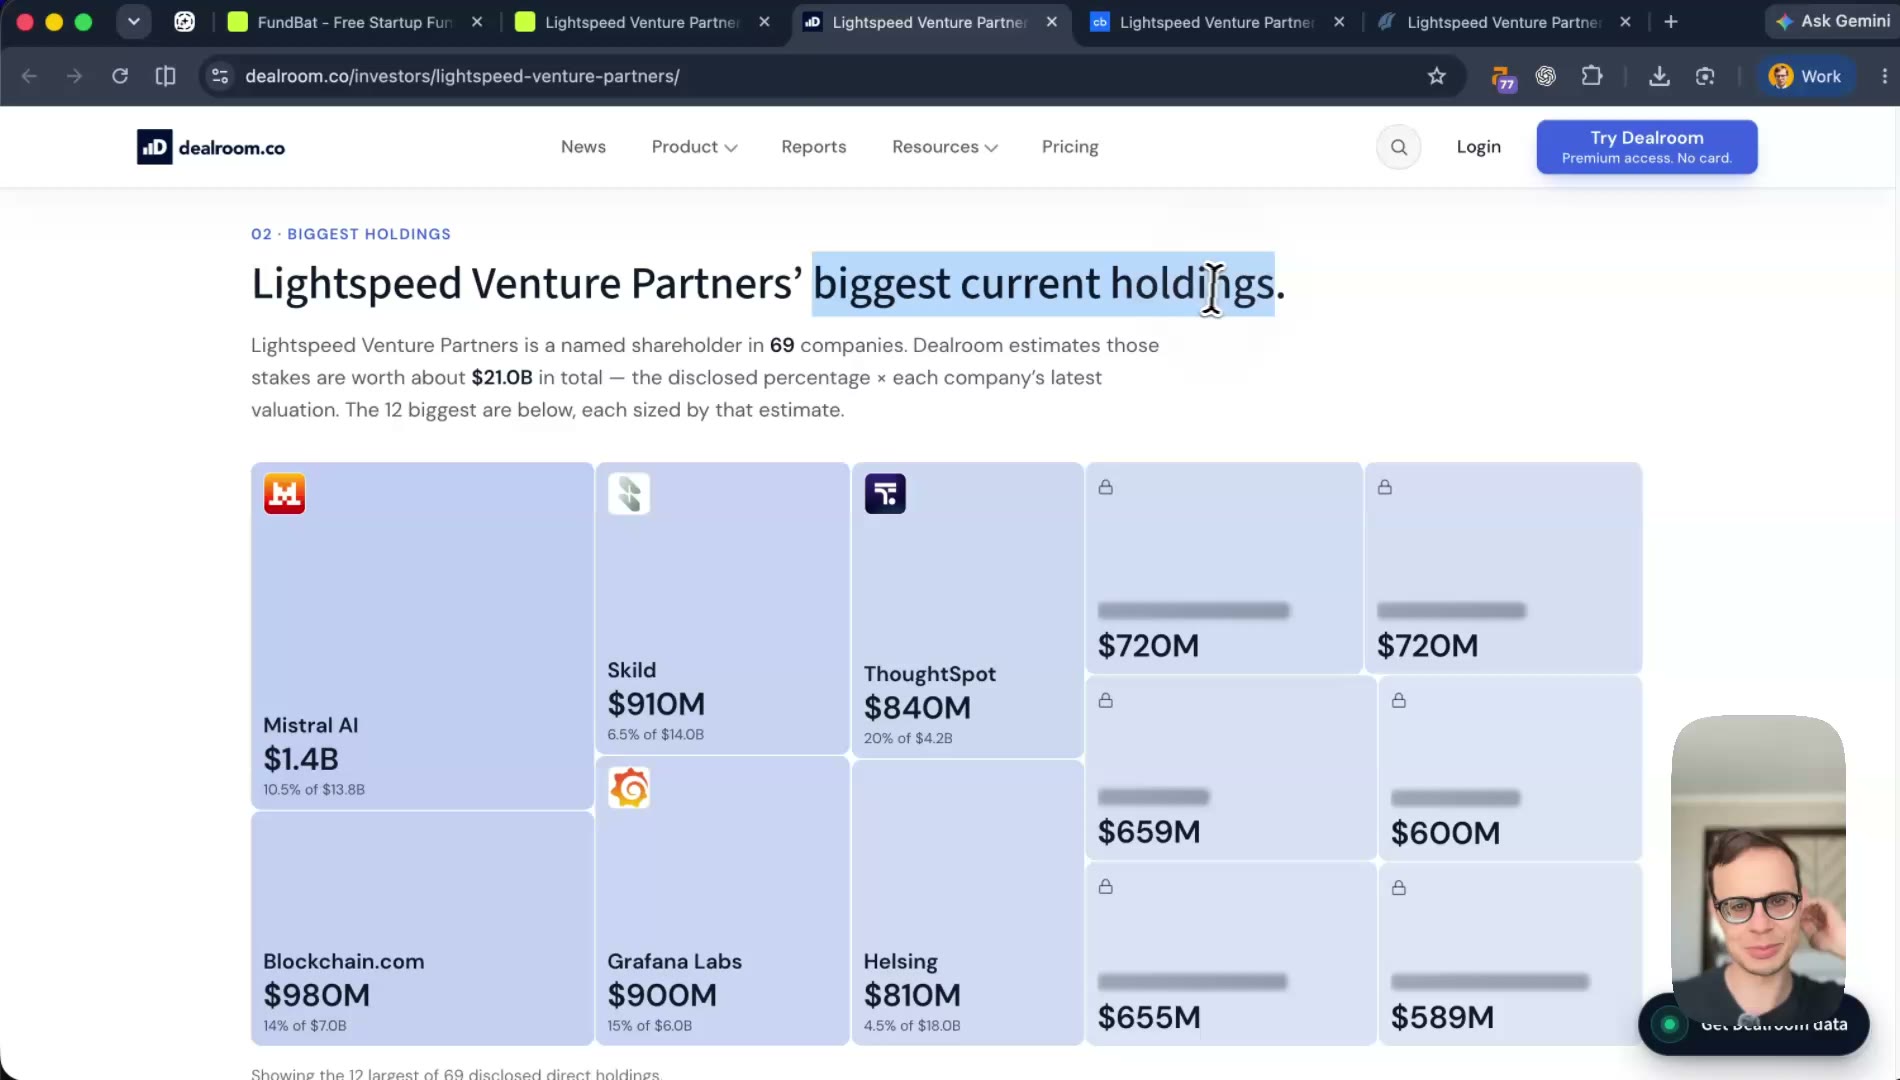Click the lock icon on the $589M tile
This screenshot has height=1080, width=1900.
[1399, 887]
